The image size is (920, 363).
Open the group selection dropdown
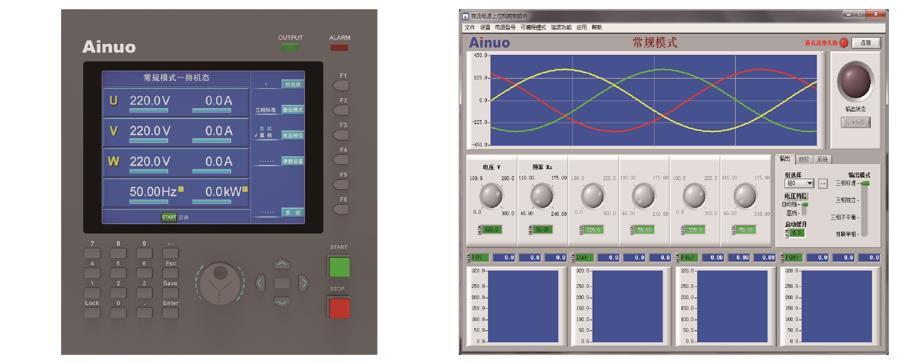coord(799,184)
